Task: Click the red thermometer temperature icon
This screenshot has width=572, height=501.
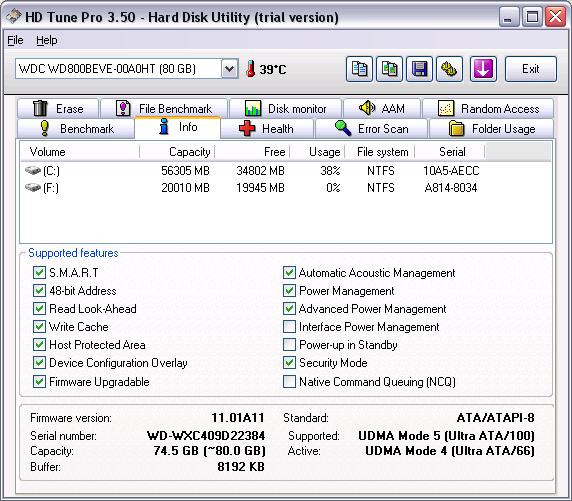Action: pyautogui.click(x=251, y=69)
